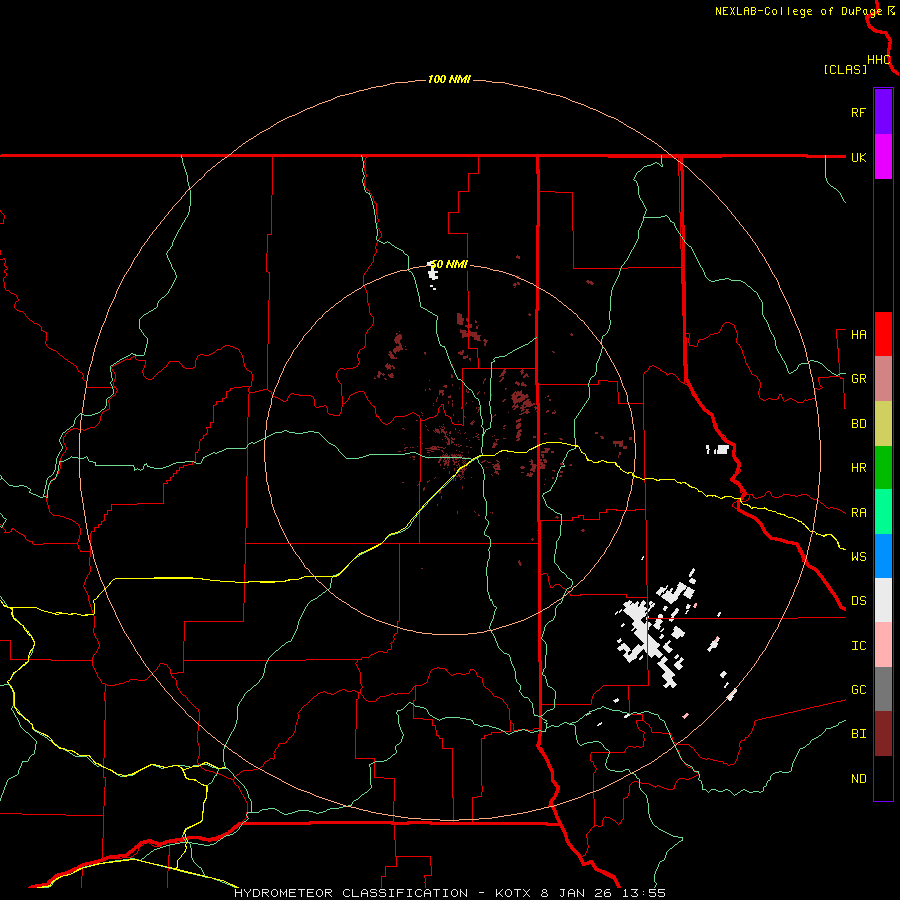
Task: Click the ND legend label
Action: [x=858, y=779]
